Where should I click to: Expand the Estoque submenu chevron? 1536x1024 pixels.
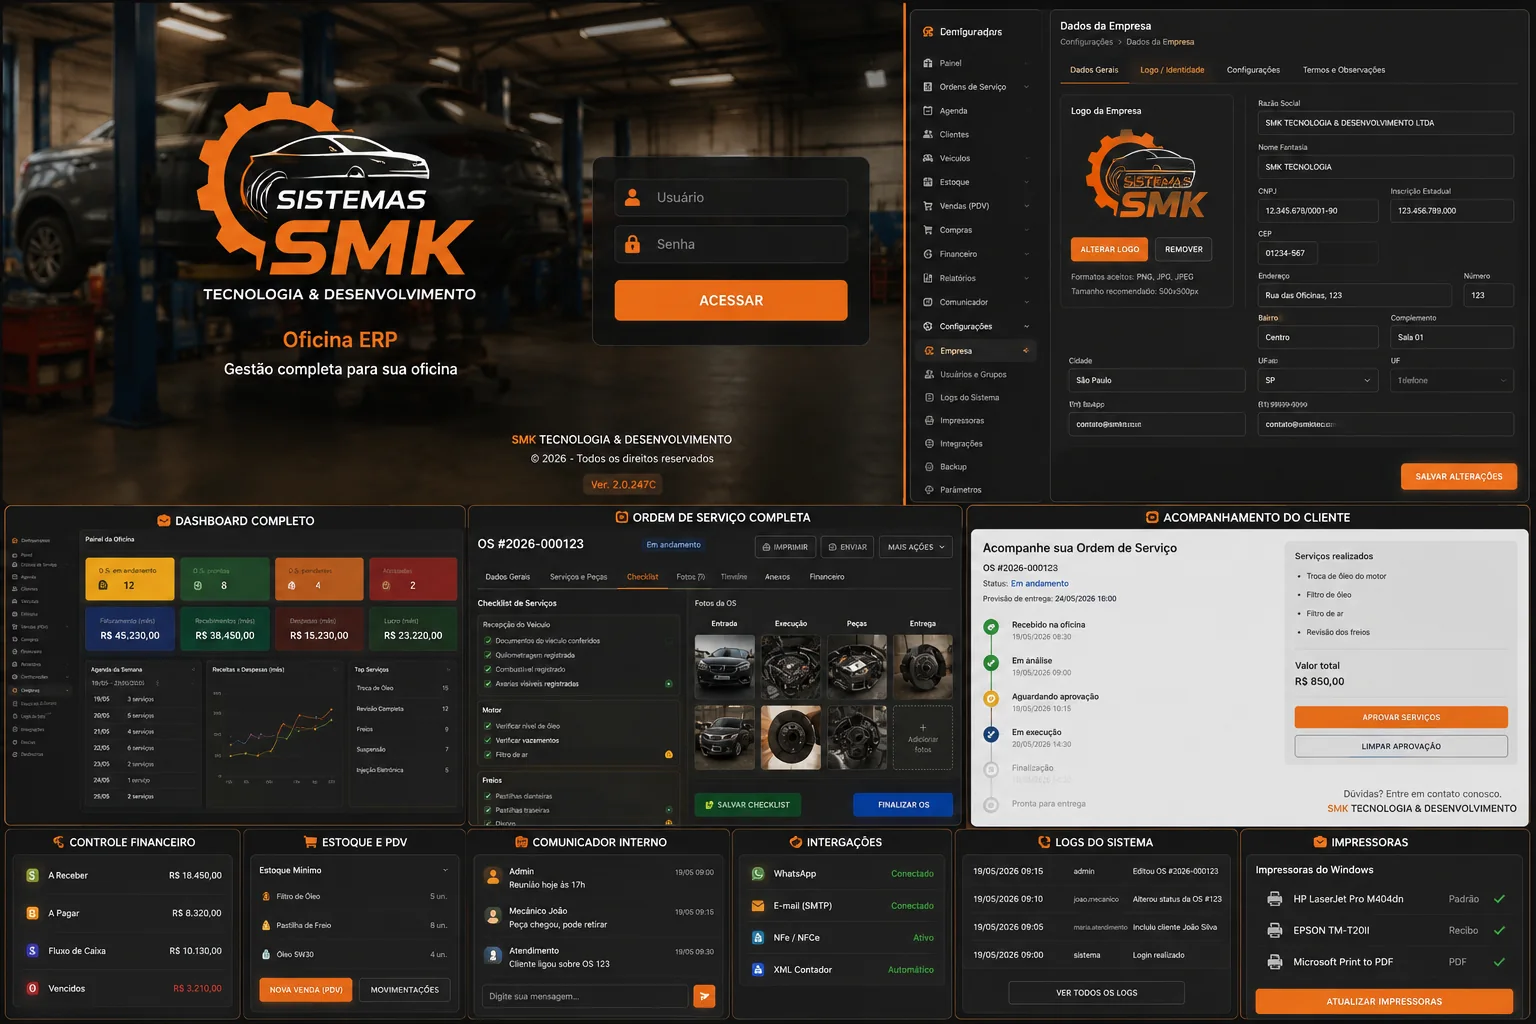pyautogui.click(x=1027, y=182)
